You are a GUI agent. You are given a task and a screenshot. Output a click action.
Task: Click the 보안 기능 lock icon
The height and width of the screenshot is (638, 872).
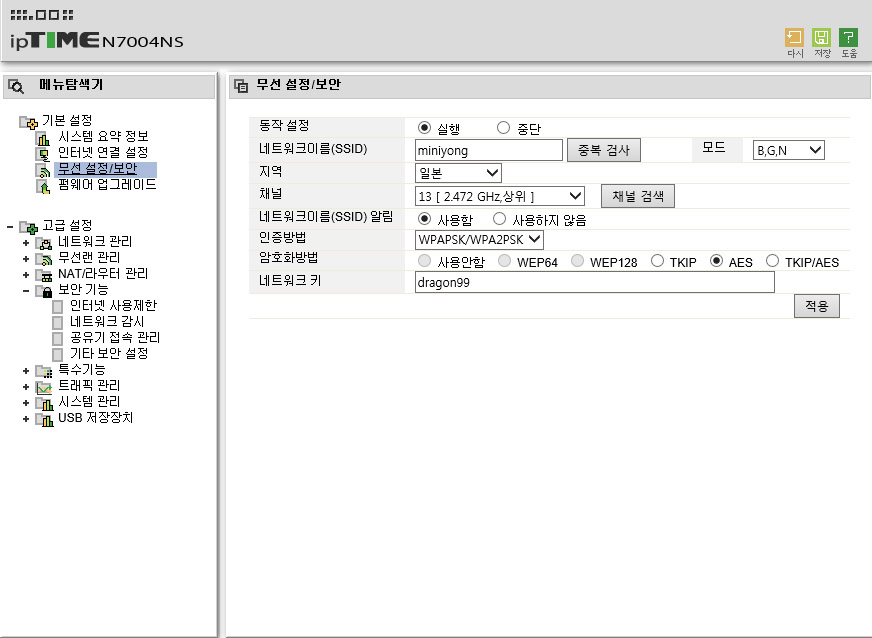tap(44, 291)
